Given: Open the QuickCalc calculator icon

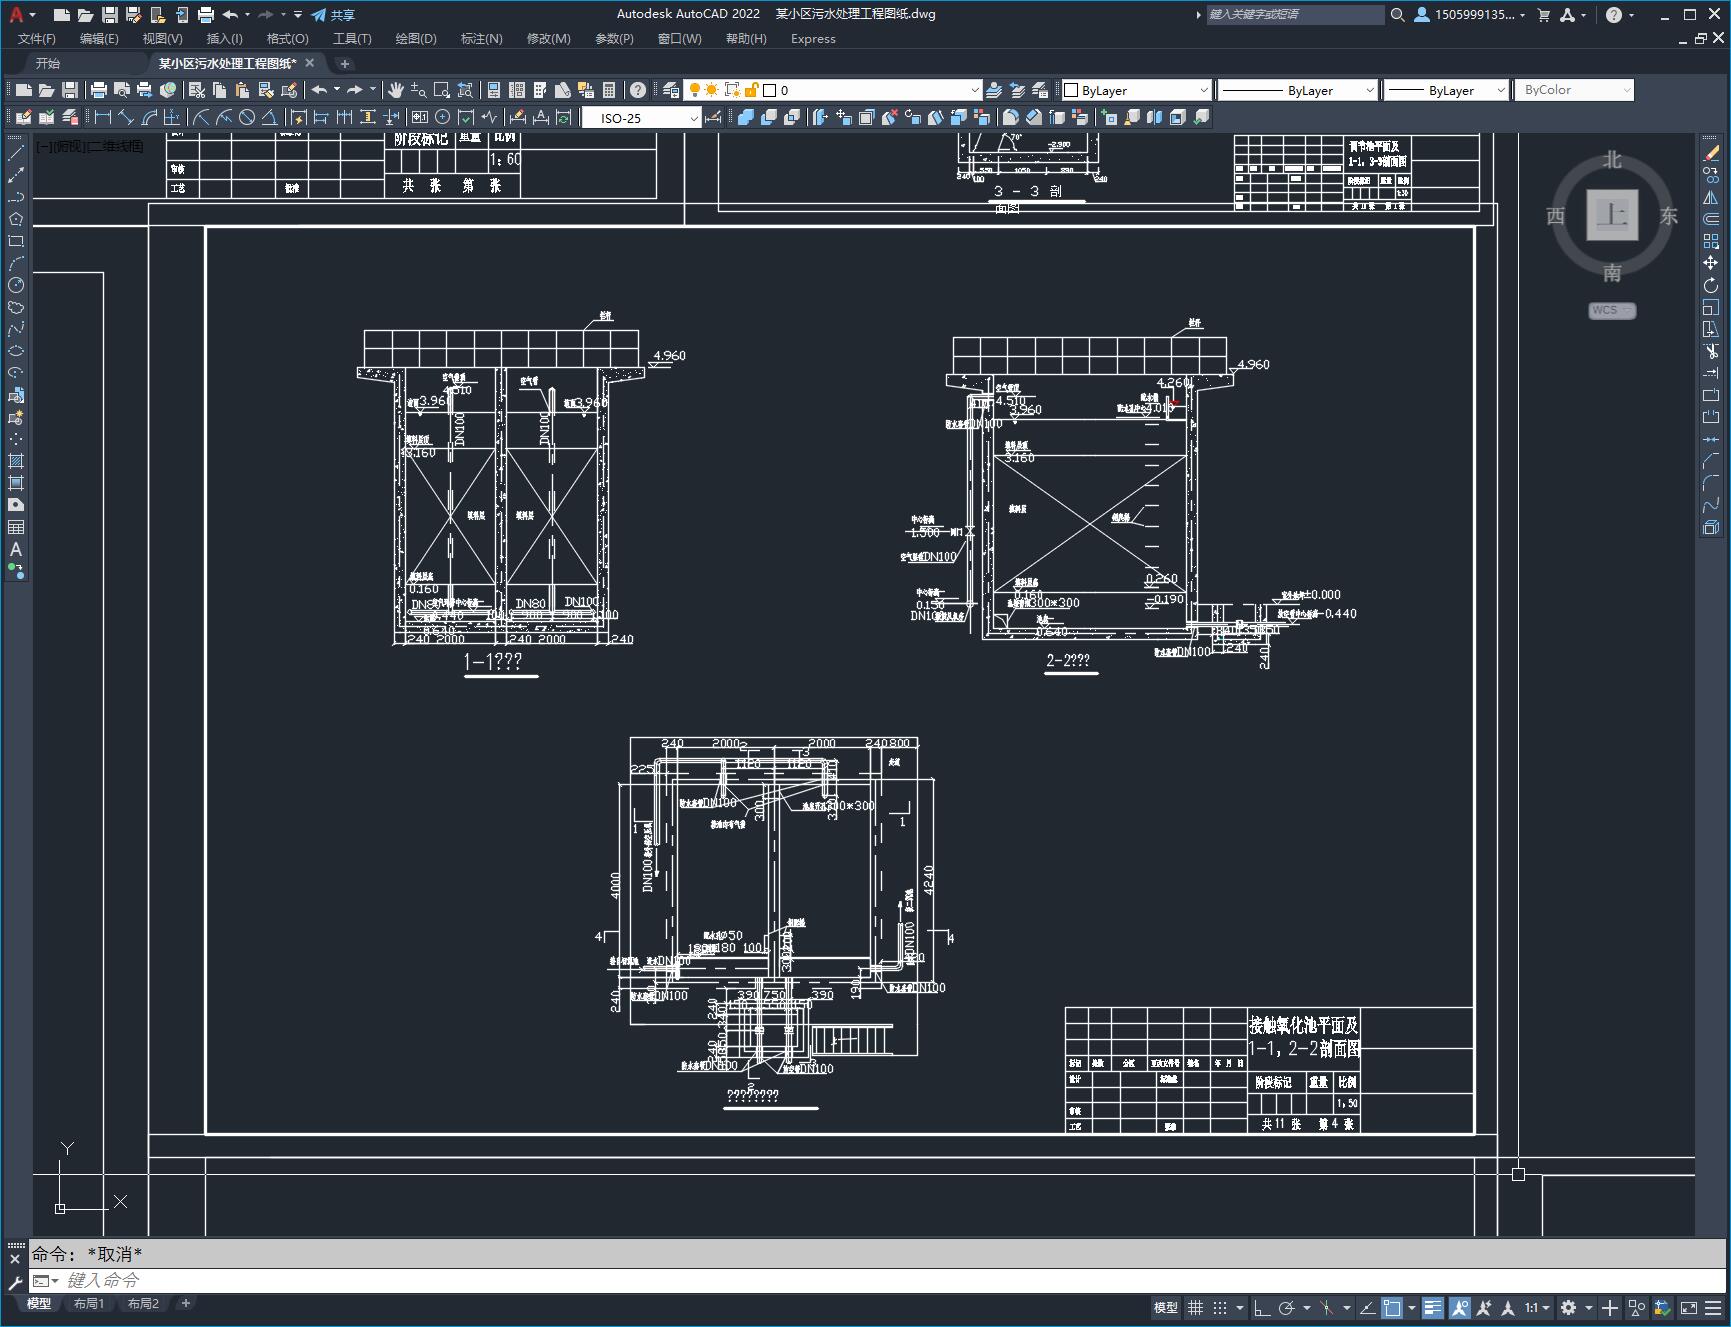Looking at the screenshot, I should 609,90.
